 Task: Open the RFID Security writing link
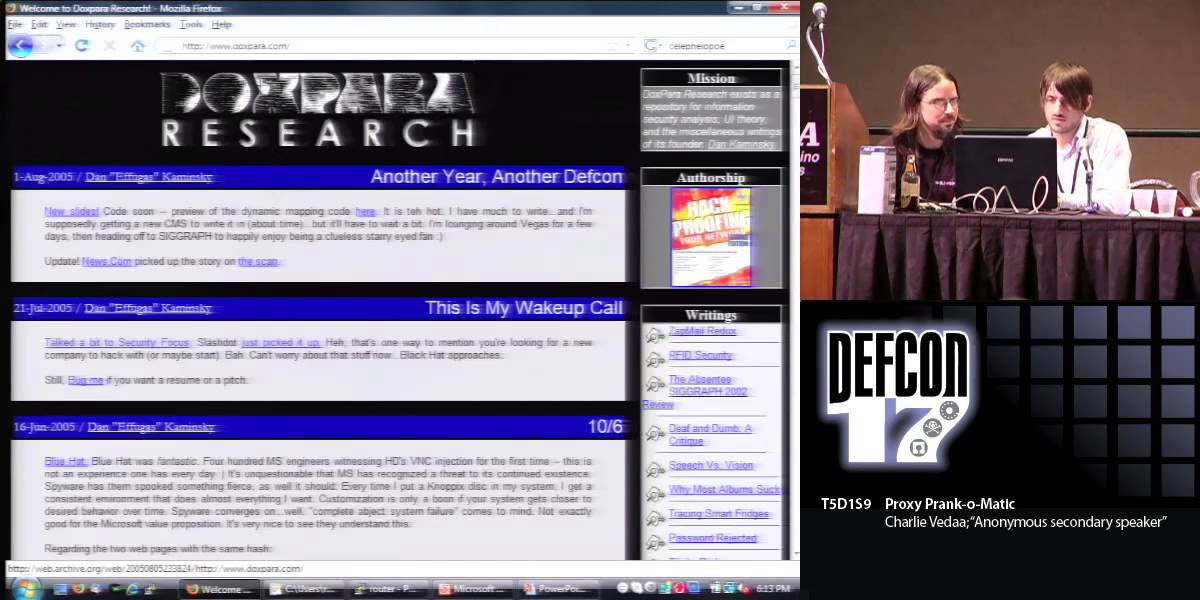700,355
